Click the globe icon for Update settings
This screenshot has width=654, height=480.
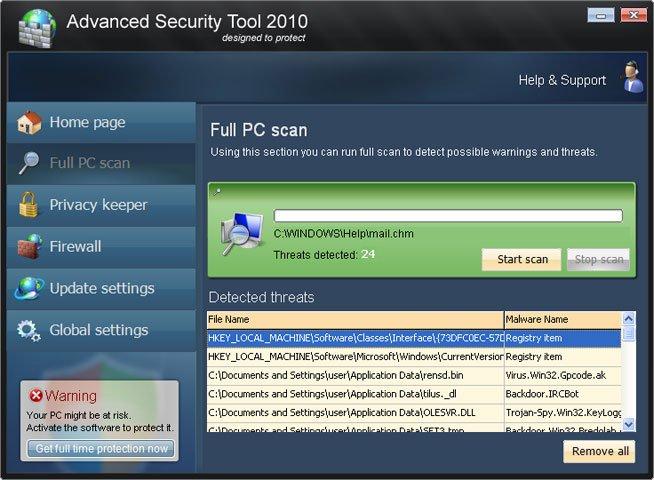click(29, 288)
